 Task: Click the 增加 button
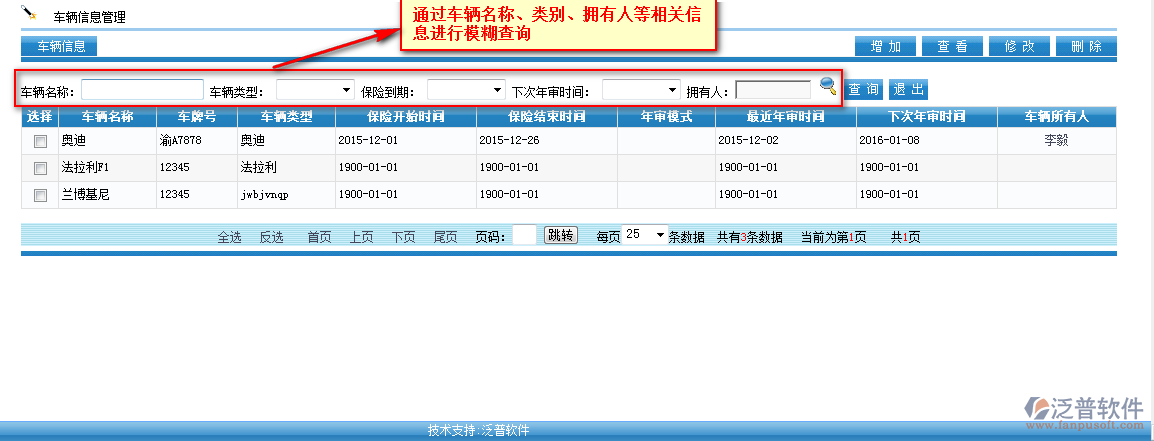tap(885, 46)
